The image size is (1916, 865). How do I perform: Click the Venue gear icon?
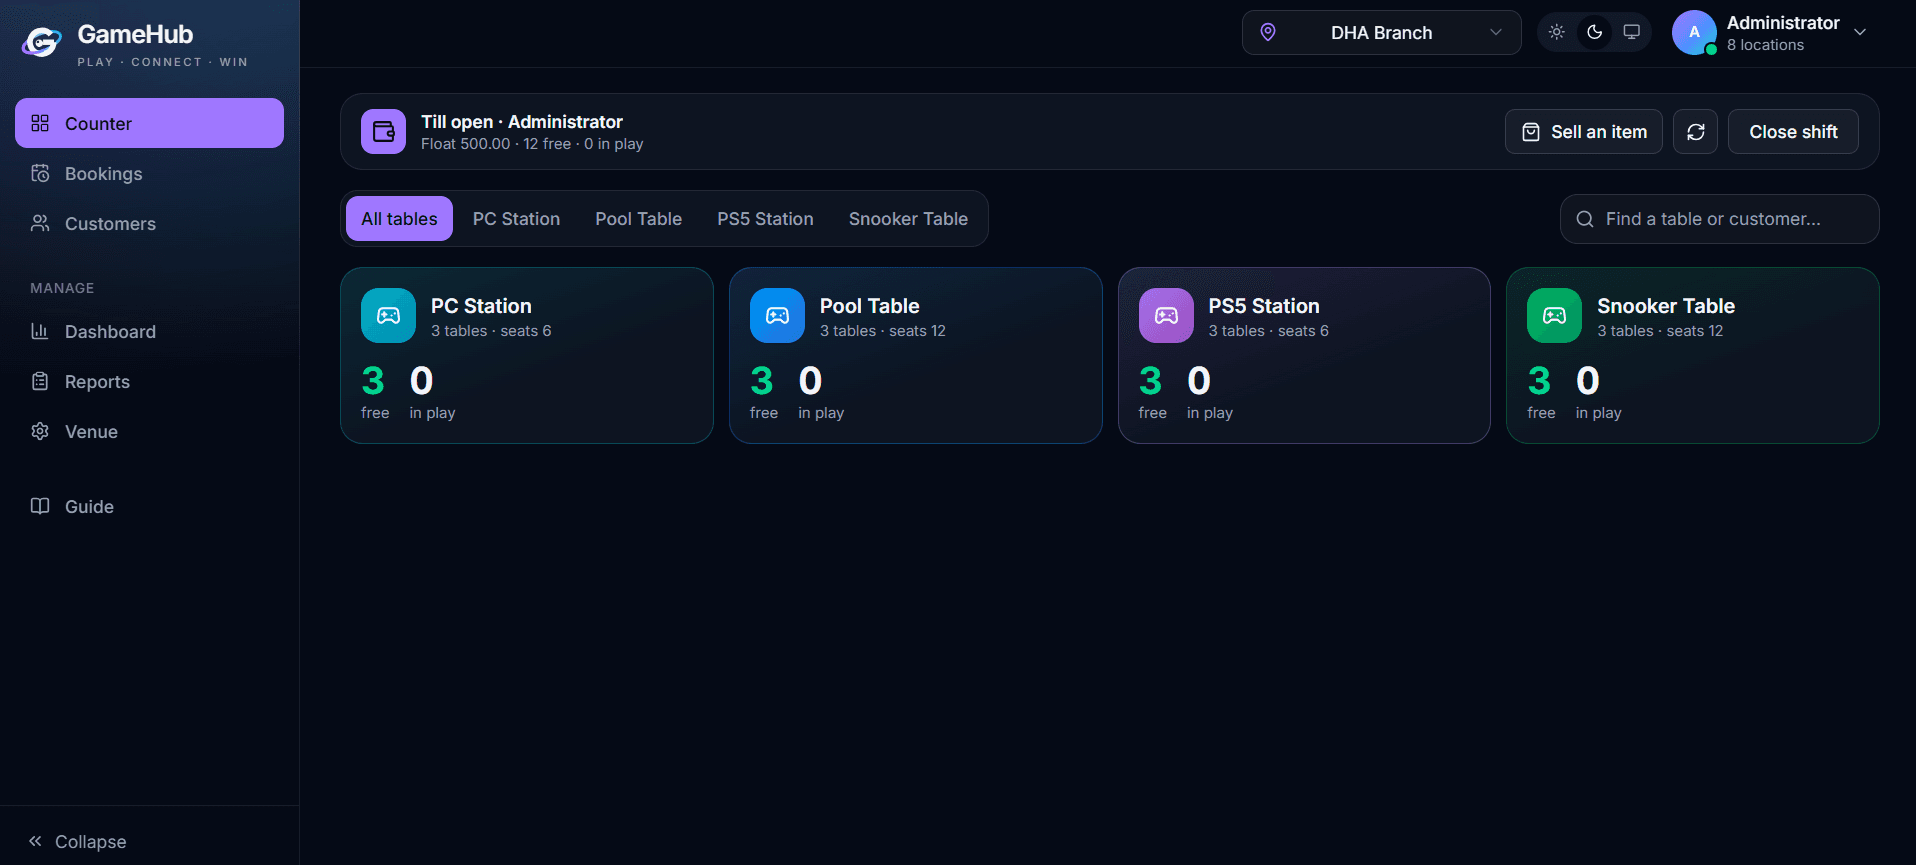[x=40, y=431]
